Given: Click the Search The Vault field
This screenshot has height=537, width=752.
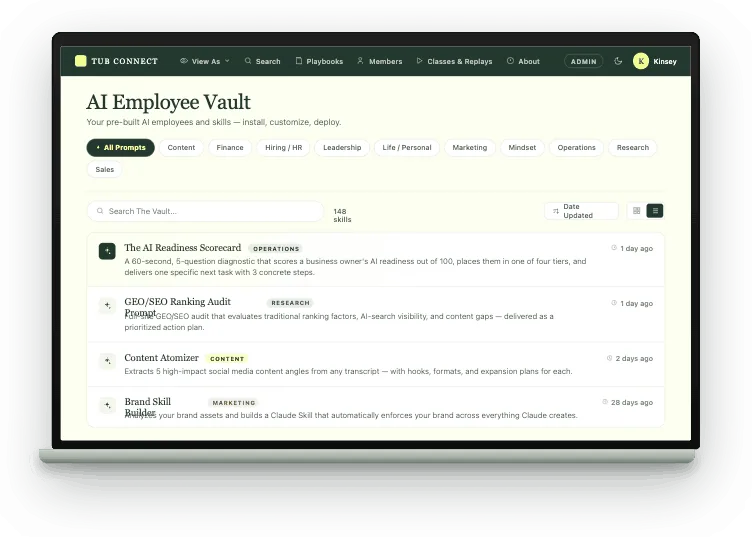Looking at the screenshot, I should tap(205, 211).
